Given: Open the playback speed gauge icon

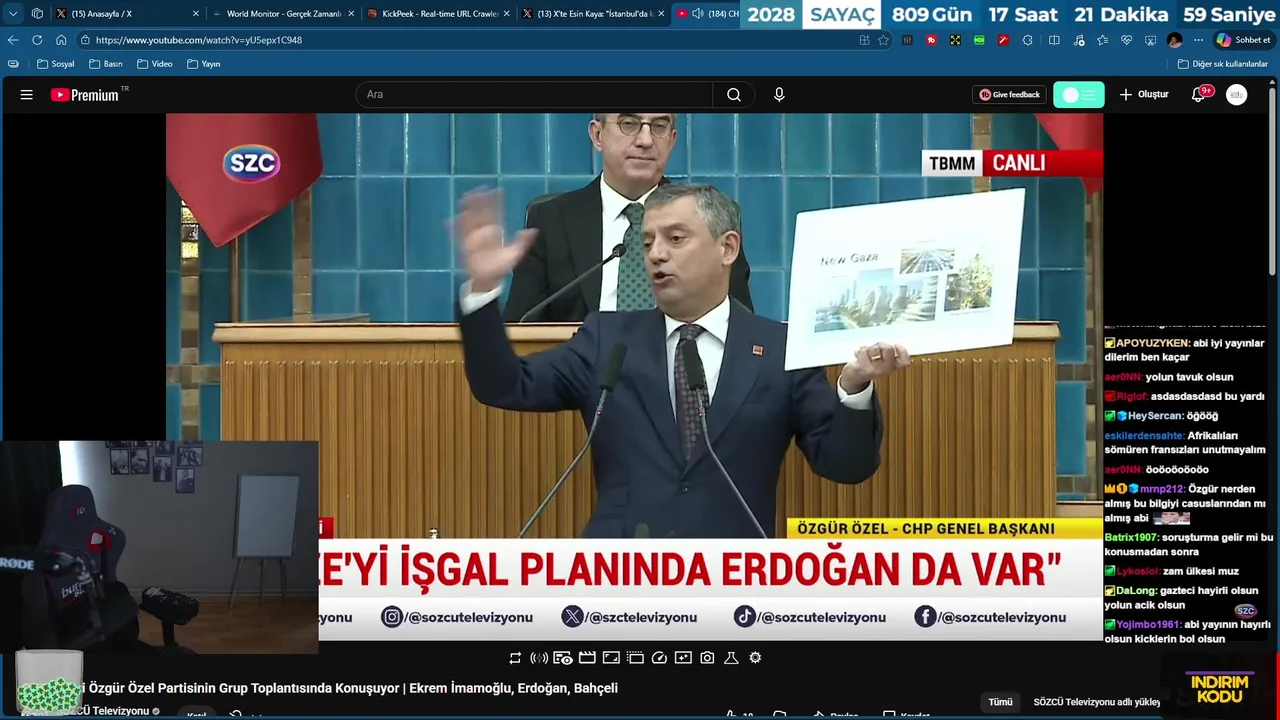Looking at the screenshot, I should [659, 658].
